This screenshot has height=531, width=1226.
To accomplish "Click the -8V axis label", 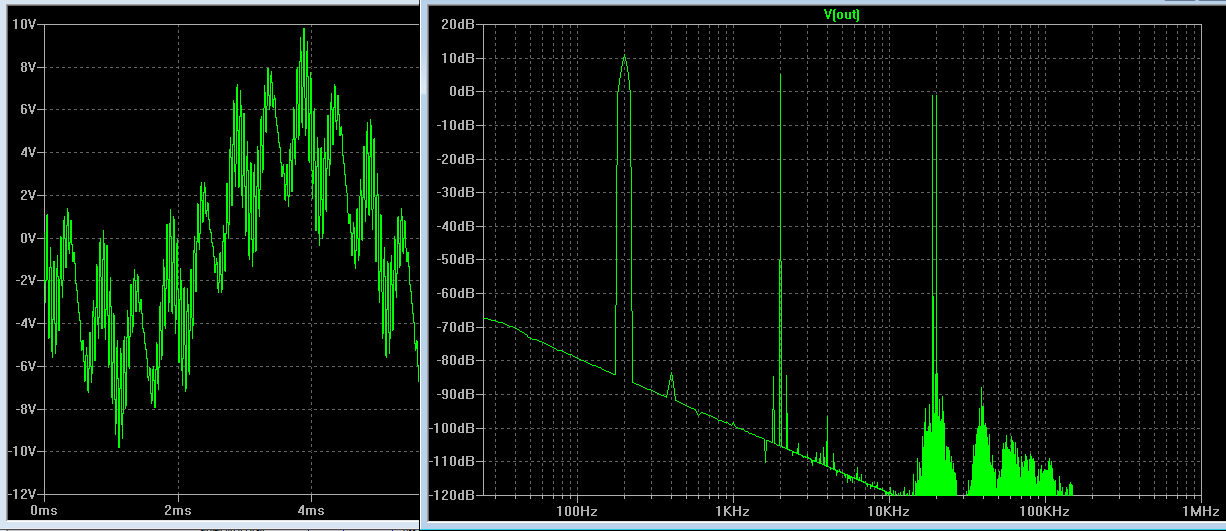I will 24,409.
